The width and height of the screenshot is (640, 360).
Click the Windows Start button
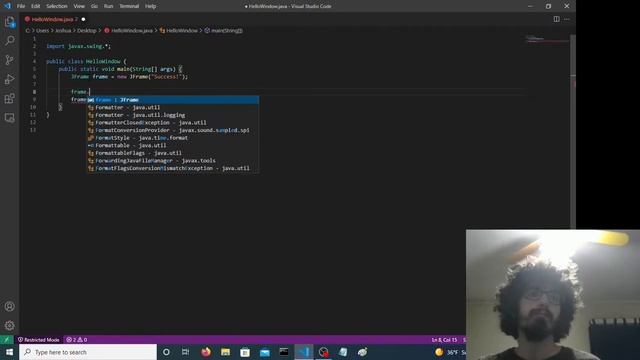click(9, 352)
